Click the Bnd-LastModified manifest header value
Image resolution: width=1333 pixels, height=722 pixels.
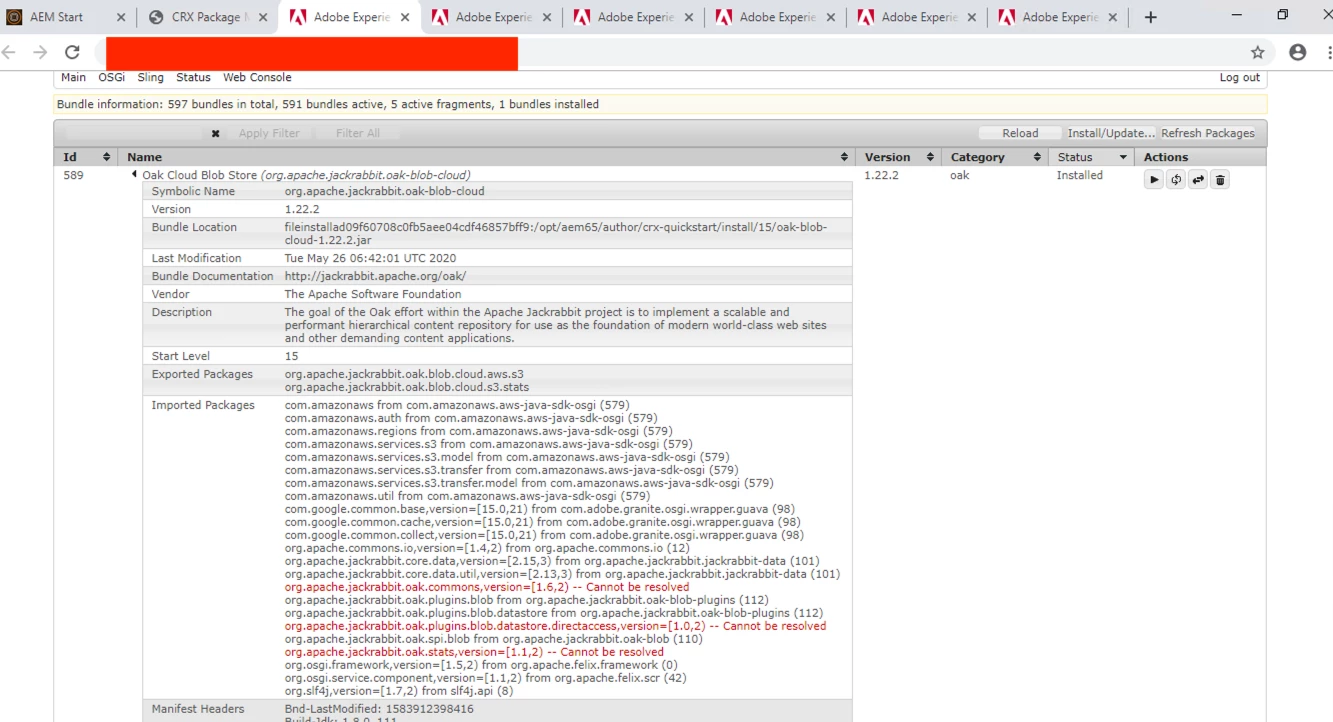pyautogui.click(x=379, y=709)
